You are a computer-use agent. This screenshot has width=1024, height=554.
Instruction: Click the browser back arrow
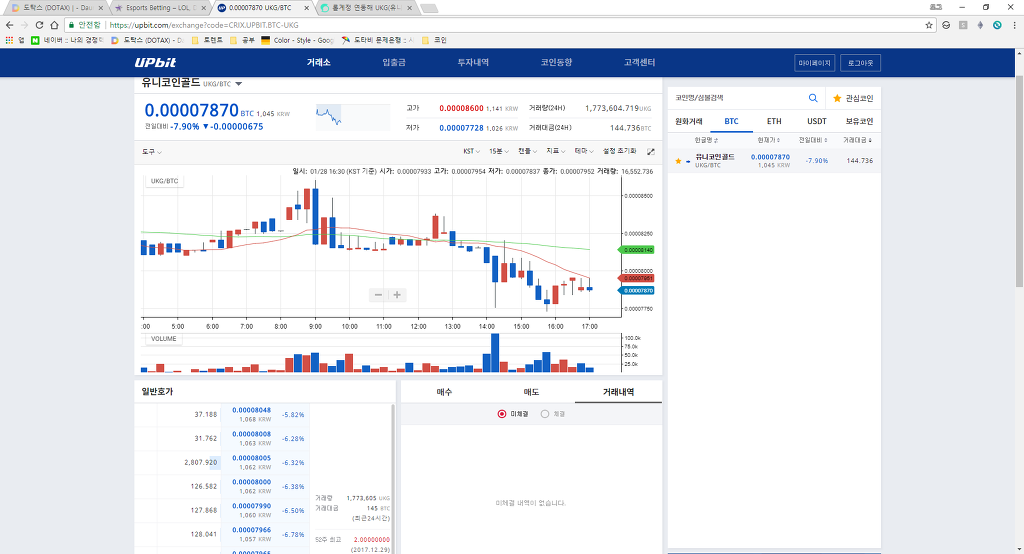[x=9, y=25]
